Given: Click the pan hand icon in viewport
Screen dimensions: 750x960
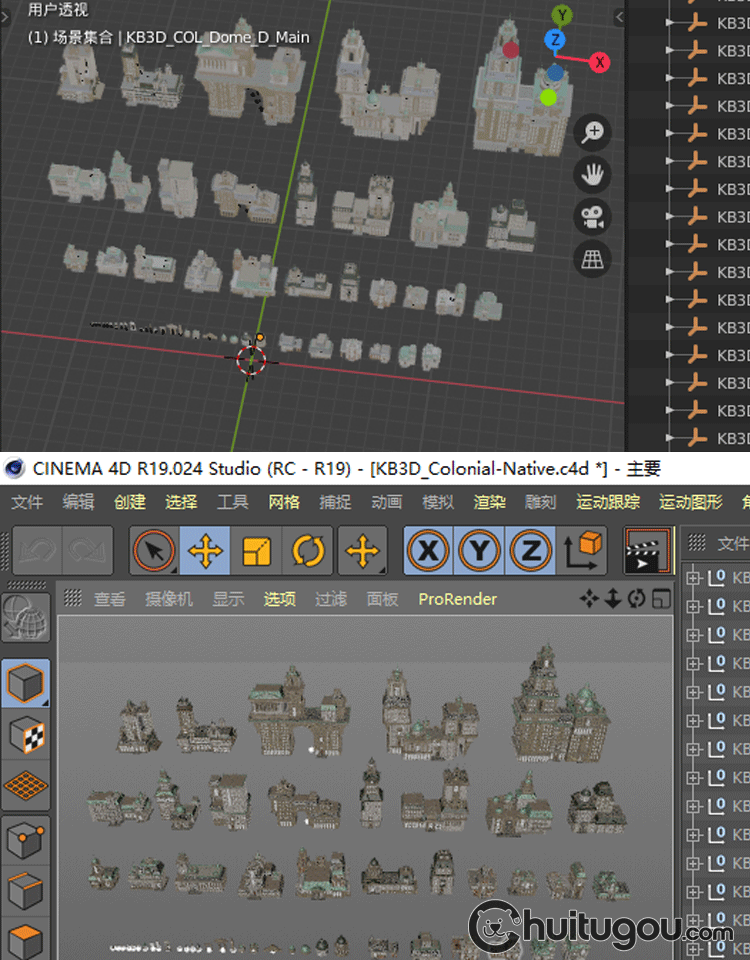Looking at the screenshot, I should click(x=593, y=174).
